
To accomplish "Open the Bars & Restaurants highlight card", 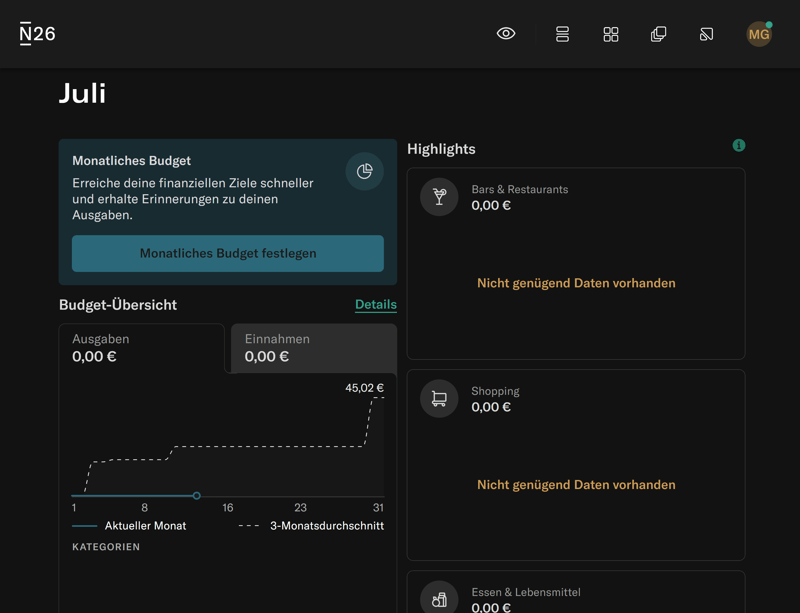I will (x=576, y=264).
